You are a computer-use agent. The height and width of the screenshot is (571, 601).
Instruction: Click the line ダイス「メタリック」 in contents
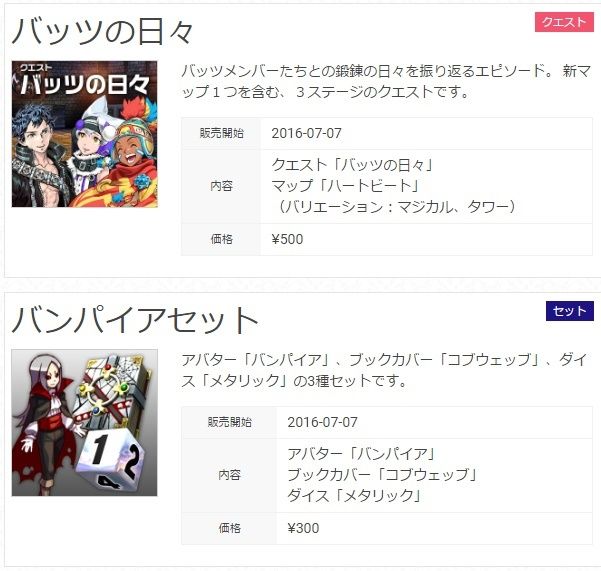pyautogui.click(x=355, y=496)
